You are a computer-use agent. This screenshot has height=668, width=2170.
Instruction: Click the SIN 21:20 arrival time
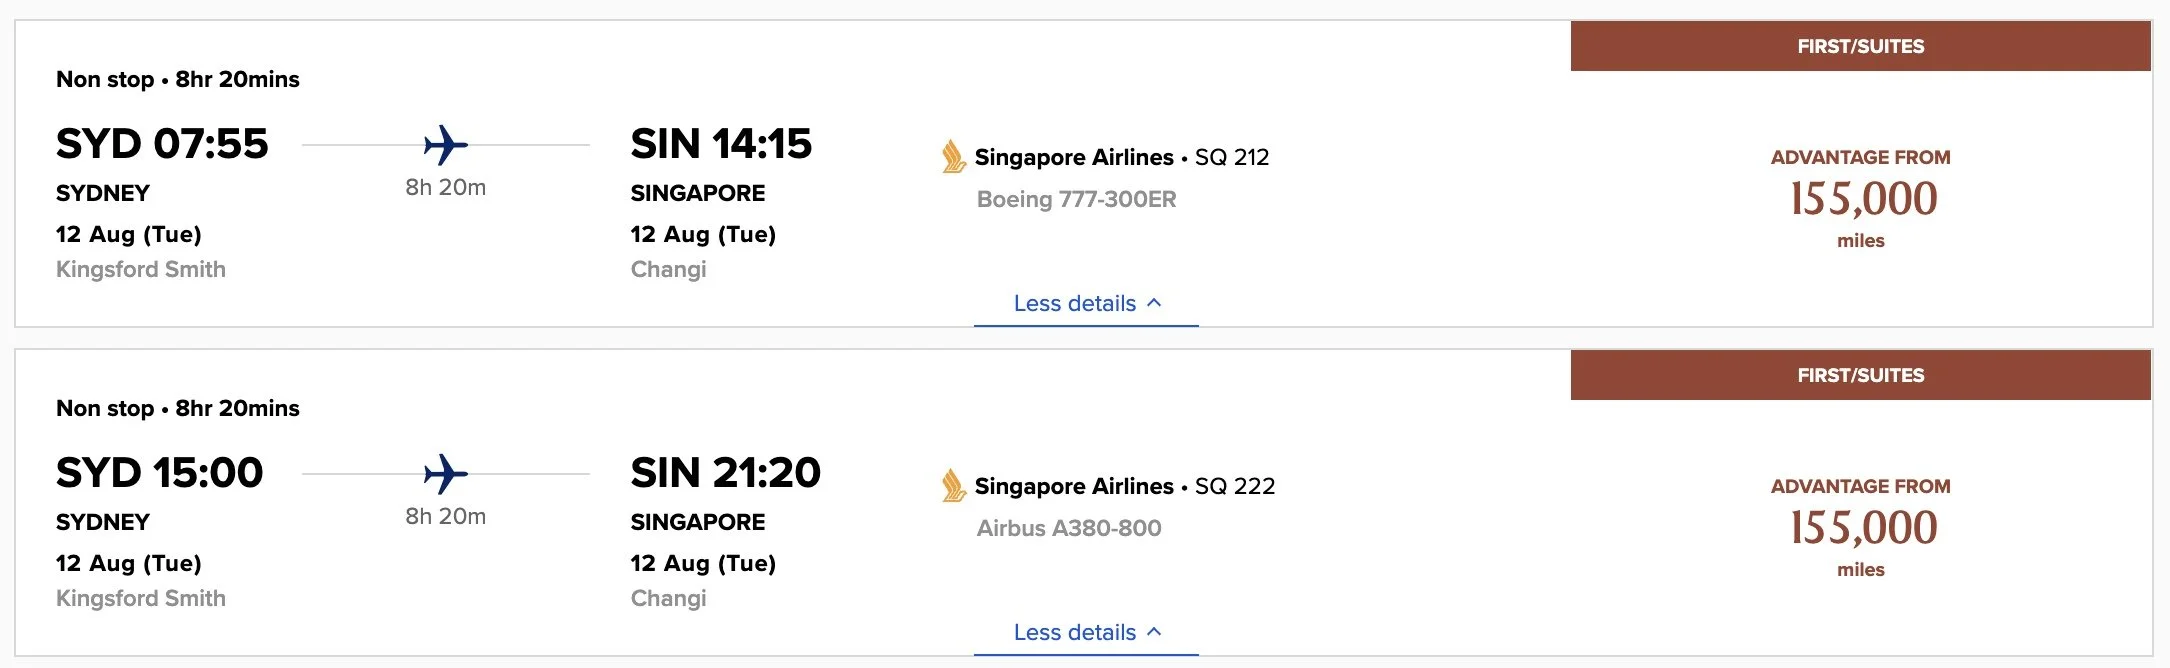(x=725, y=473)
